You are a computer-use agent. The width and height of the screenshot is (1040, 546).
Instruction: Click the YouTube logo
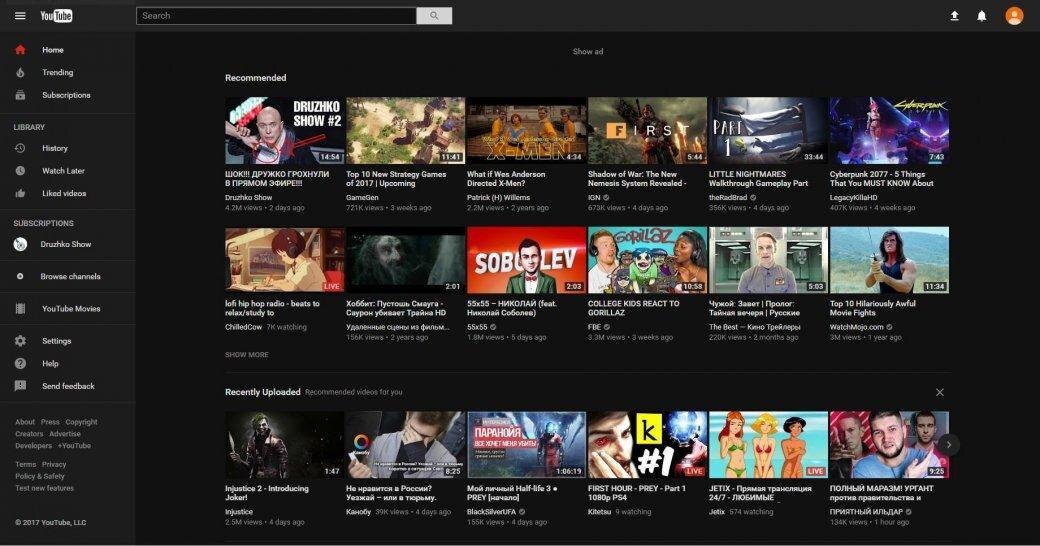coord(56,16)
